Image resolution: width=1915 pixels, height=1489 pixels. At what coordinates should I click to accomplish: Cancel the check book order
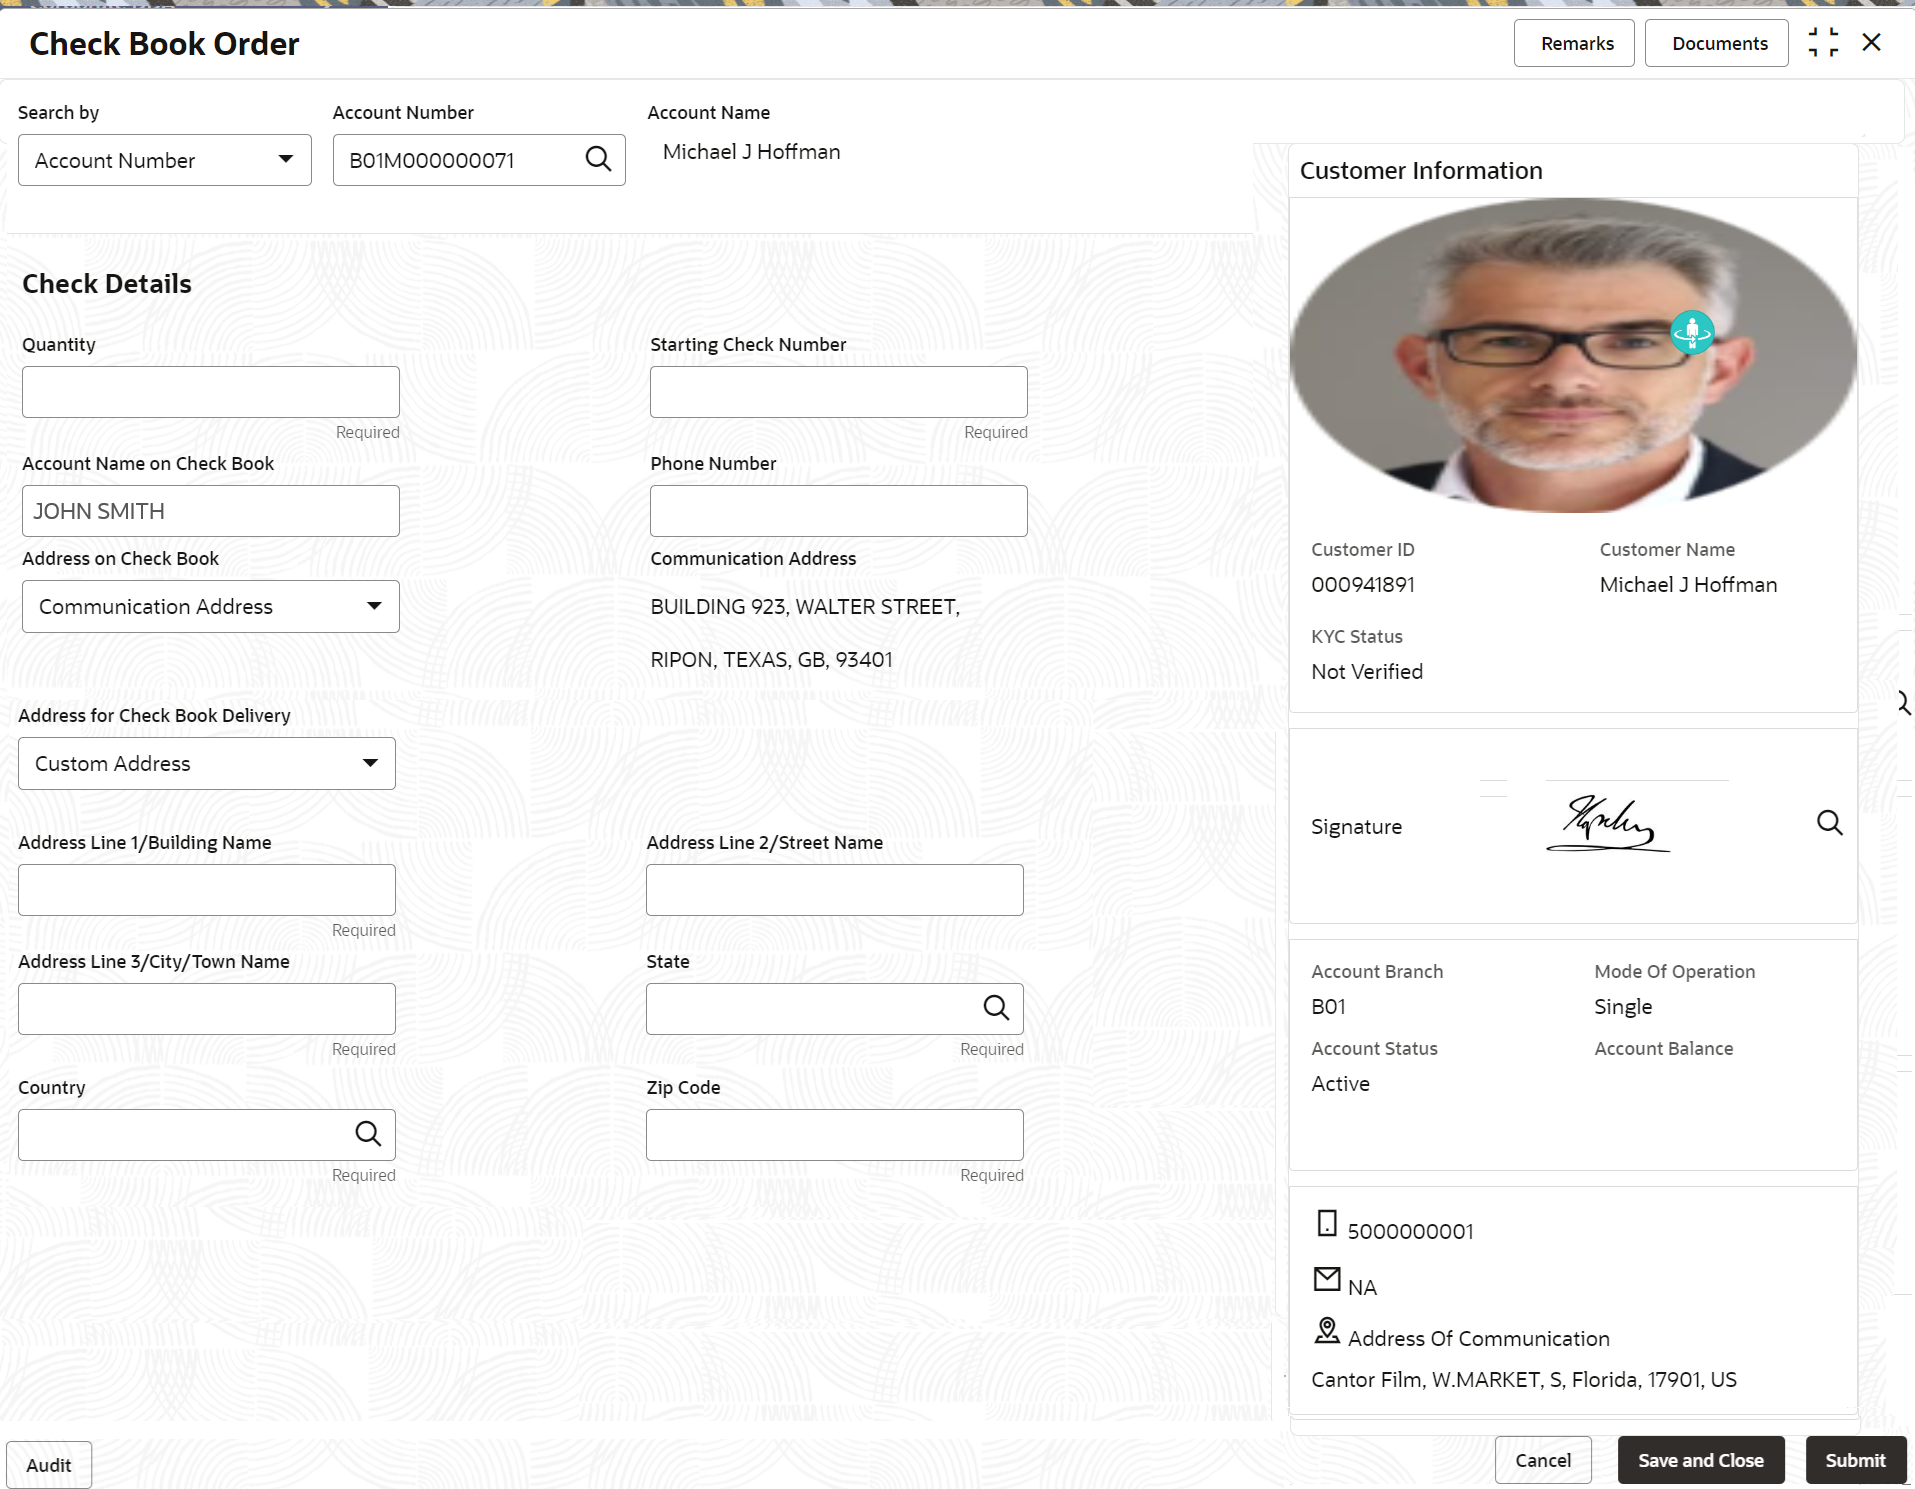point(1543,1460)
